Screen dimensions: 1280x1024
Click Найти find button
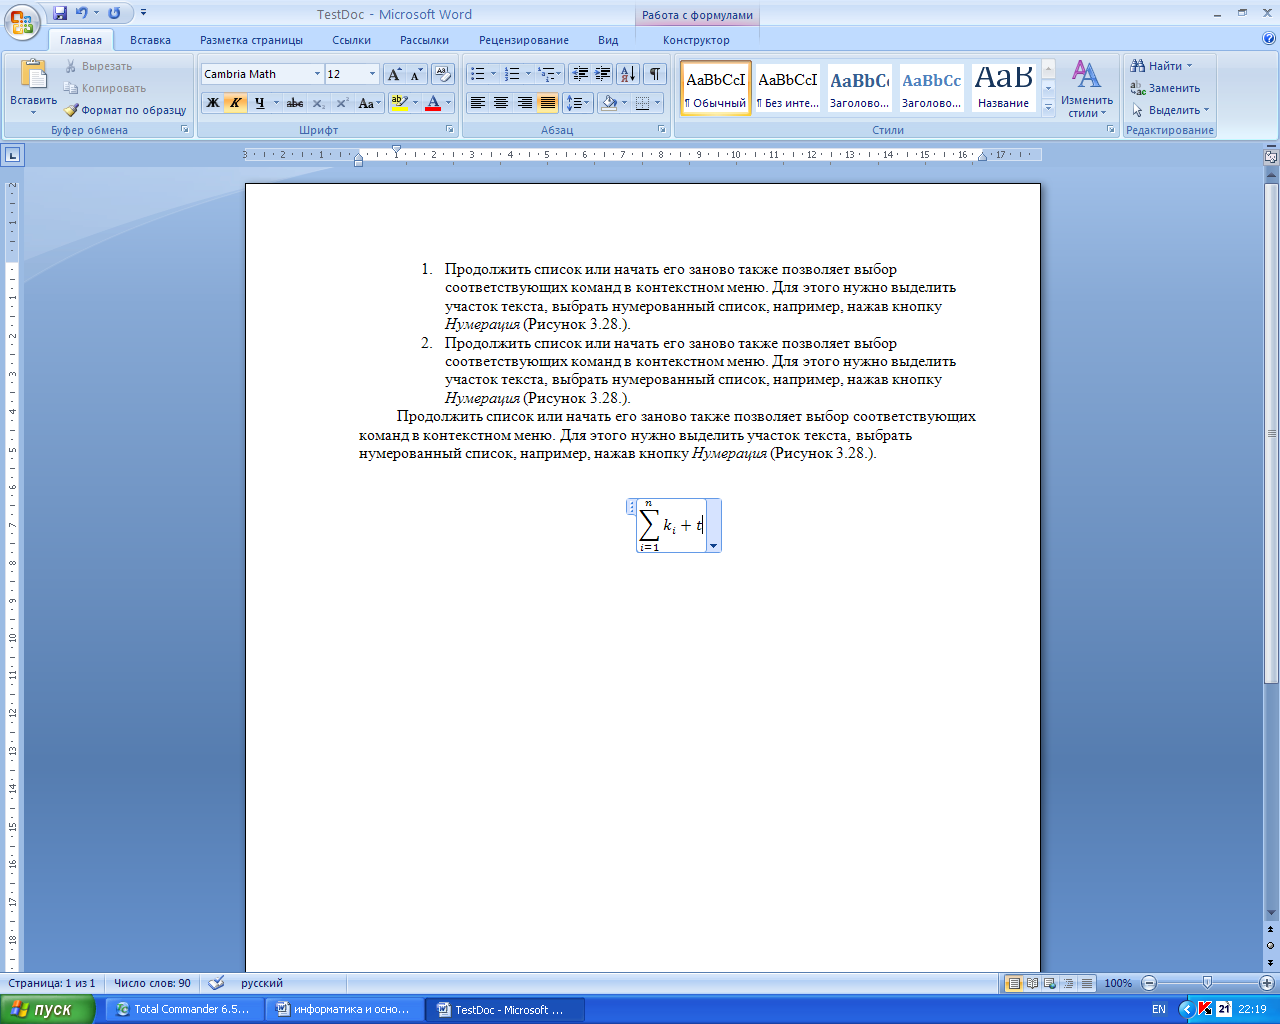point(1161,66)
